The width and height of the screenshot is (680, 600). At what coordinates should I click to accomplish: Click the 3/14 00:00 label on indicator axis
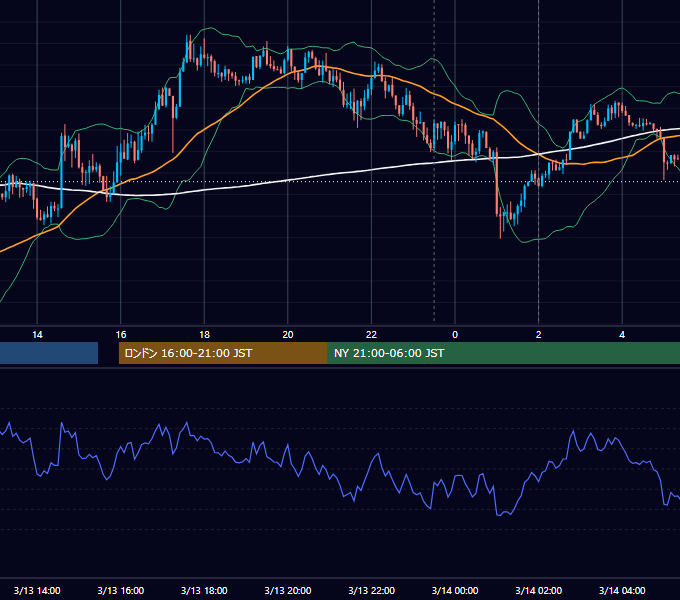(x=455, y=590)
